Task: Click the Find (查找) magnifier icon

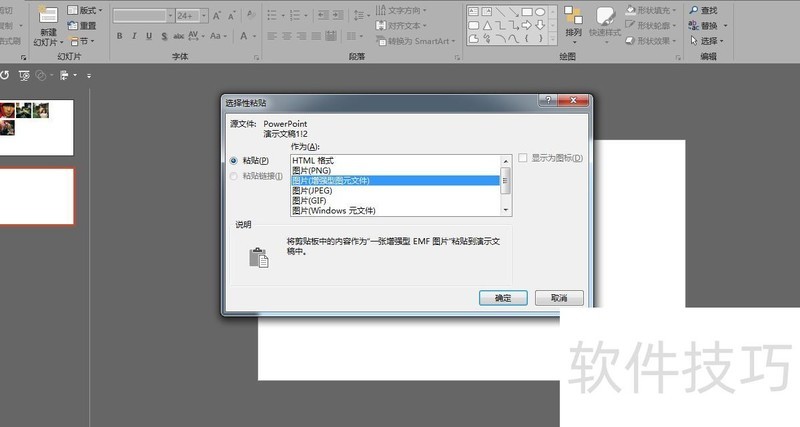Action: [x=693, y=10]
